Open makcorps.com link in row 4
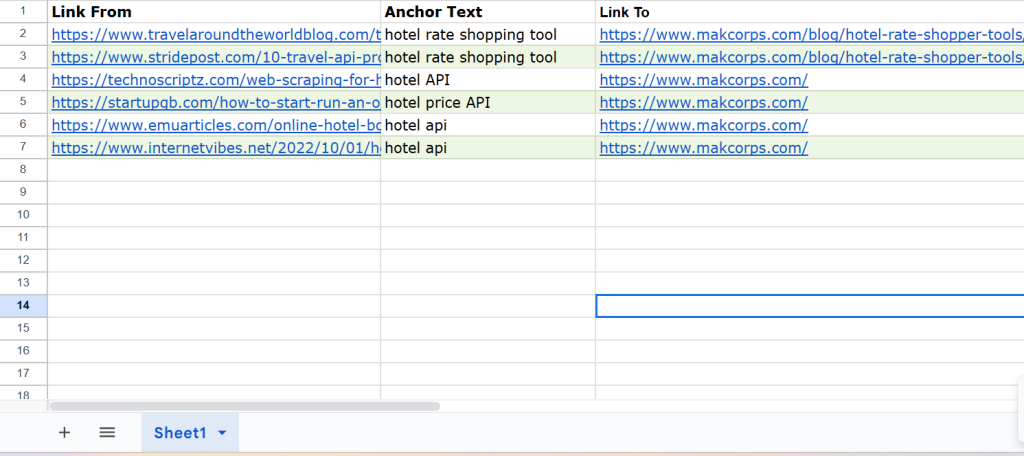The width and height of the screenshot is (1024, 456). point(703,80)
